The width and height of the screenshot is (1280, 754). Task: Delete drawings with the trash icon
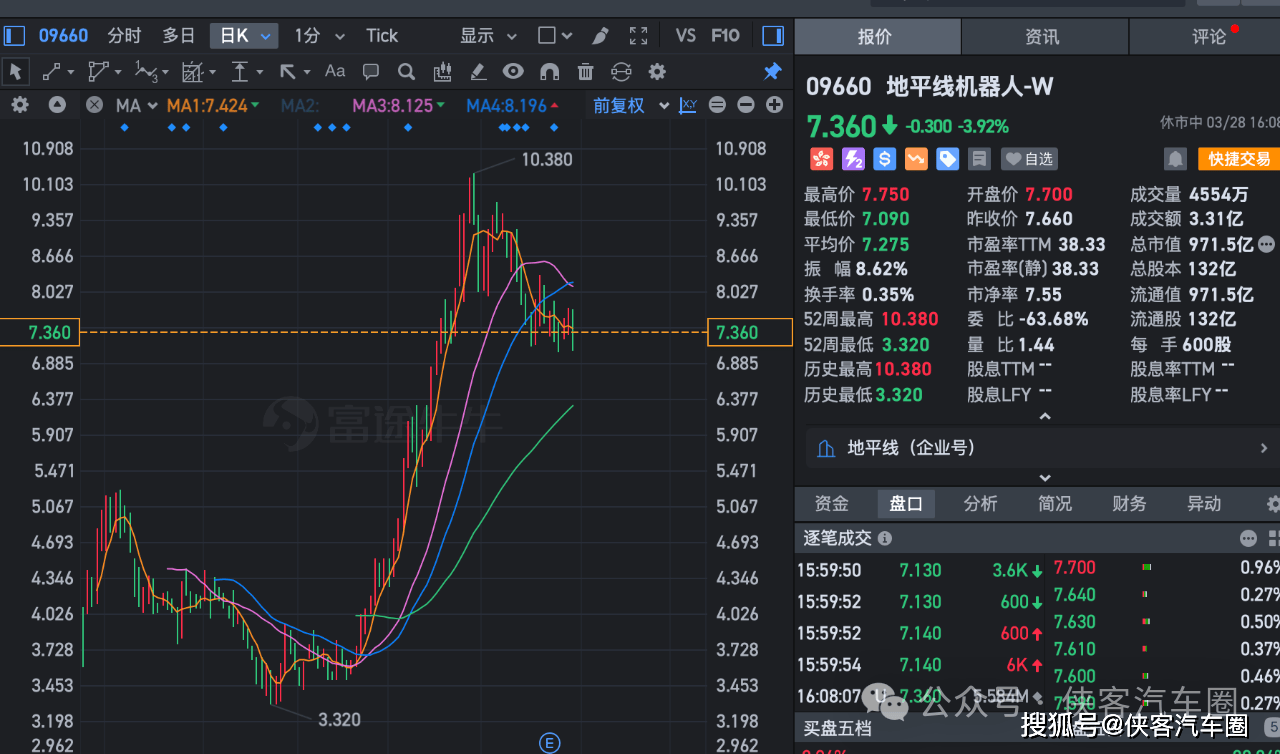(585, 72)
